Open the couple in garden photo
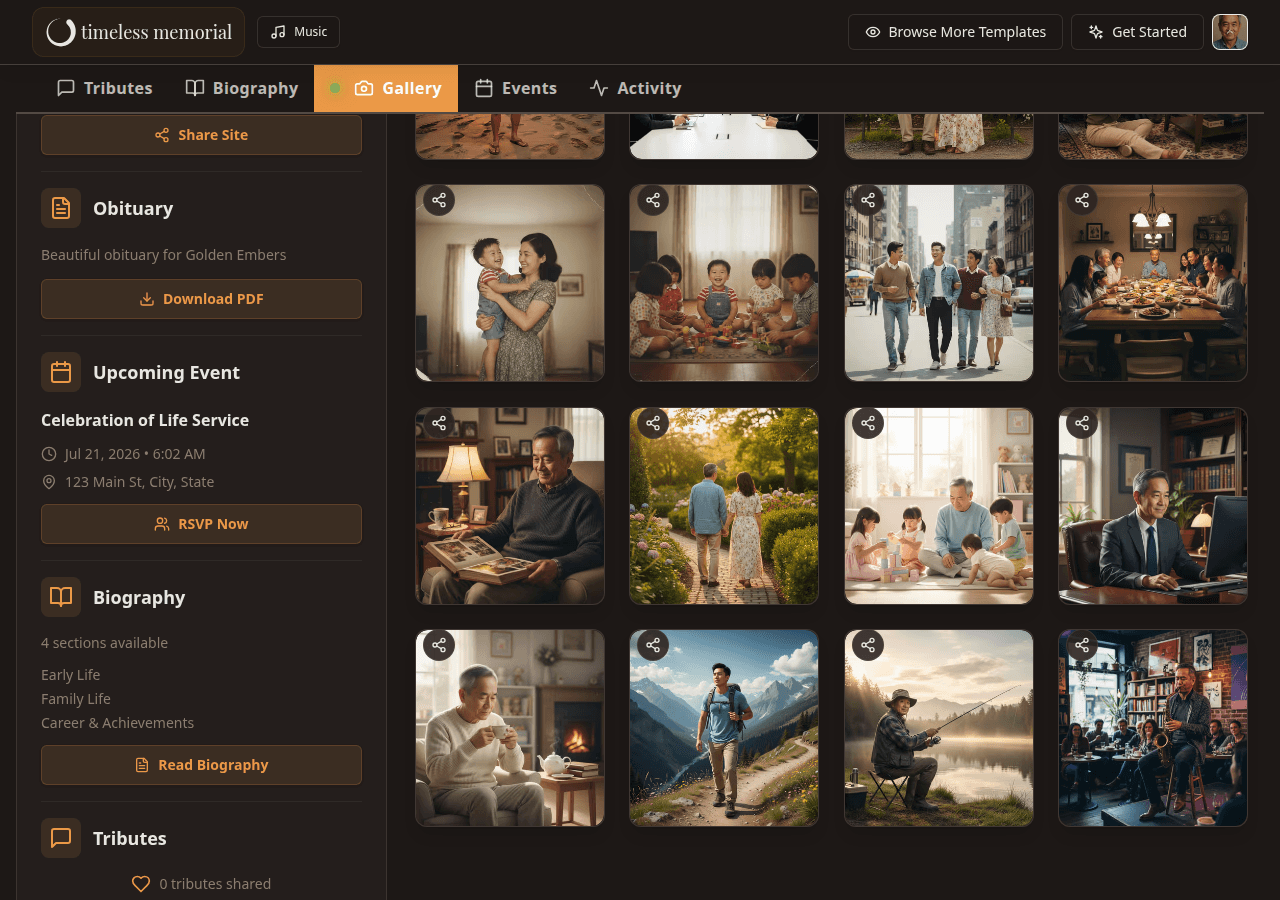 coord(724,506)
